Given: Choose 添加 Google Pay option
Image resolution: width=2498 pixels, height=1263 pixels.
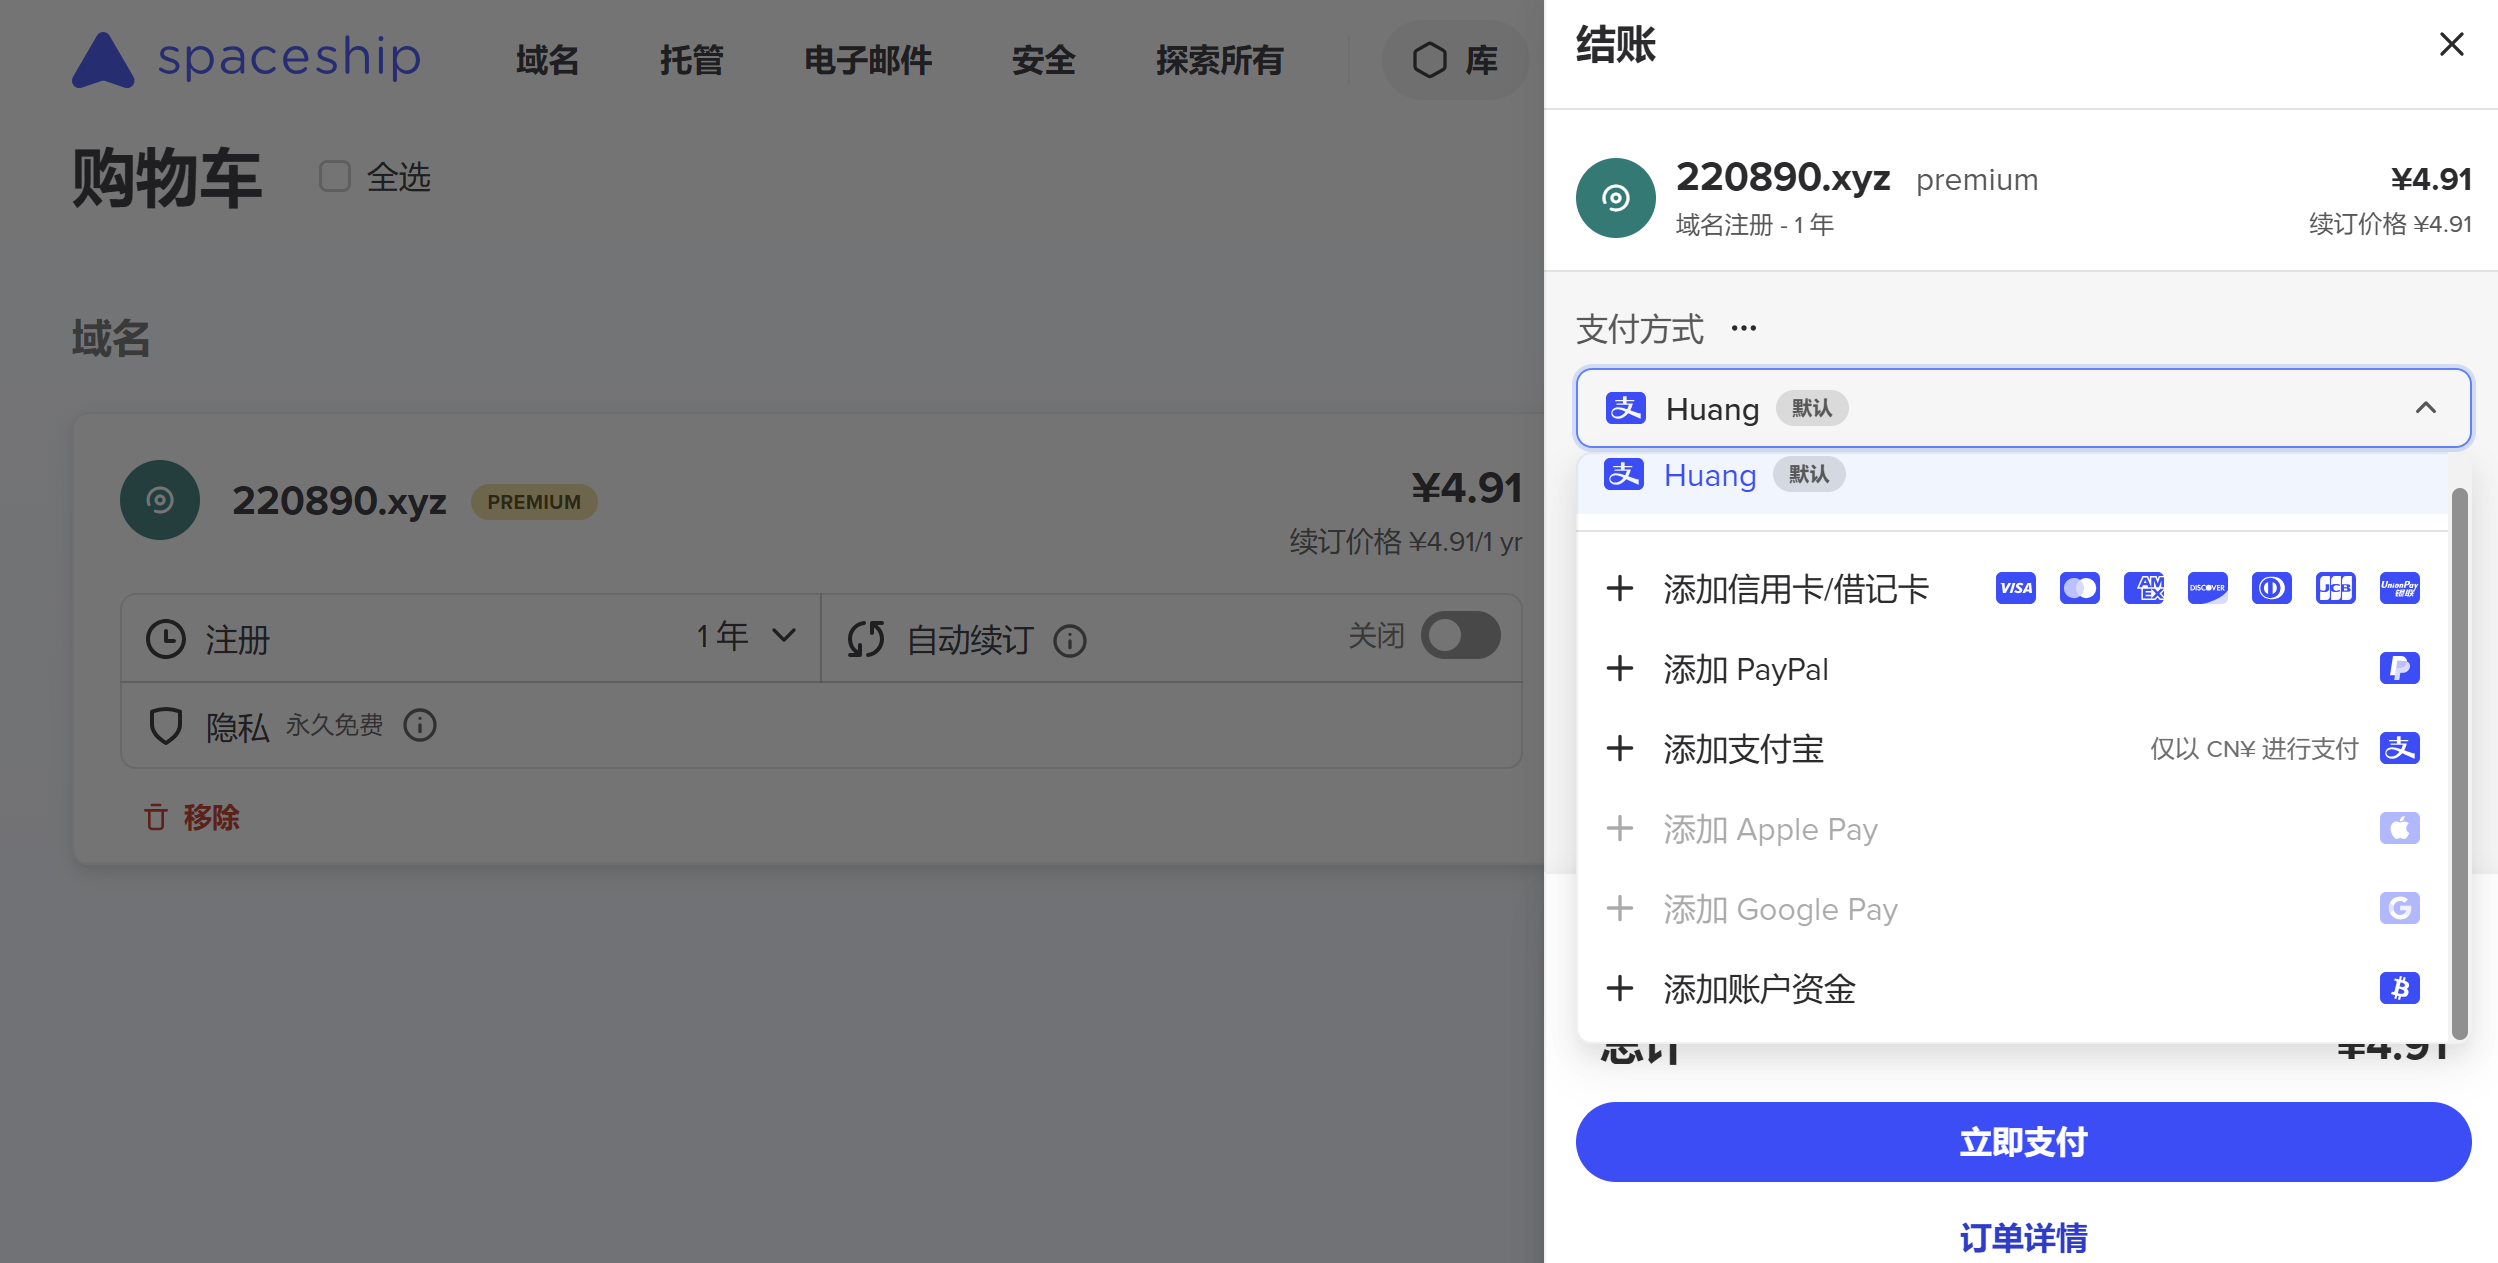Looking at the screenshot, I should (2012, 908).
